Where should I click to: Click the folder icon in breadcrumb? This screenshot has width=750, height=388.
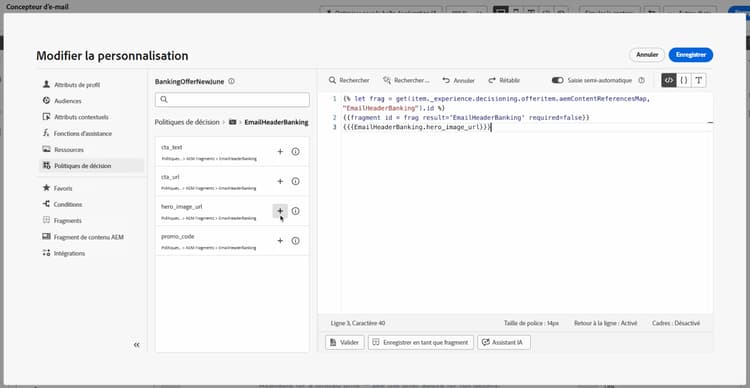coord(232,122)
